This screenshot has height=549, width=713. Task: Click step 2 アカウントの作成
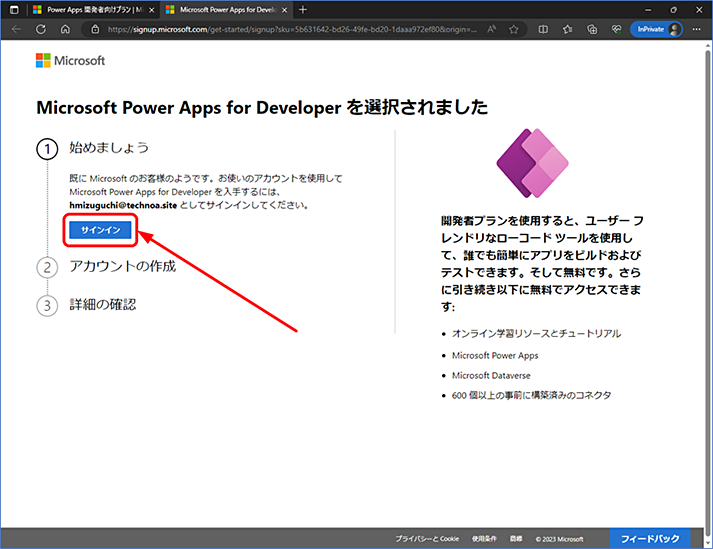tap(122, 266)
